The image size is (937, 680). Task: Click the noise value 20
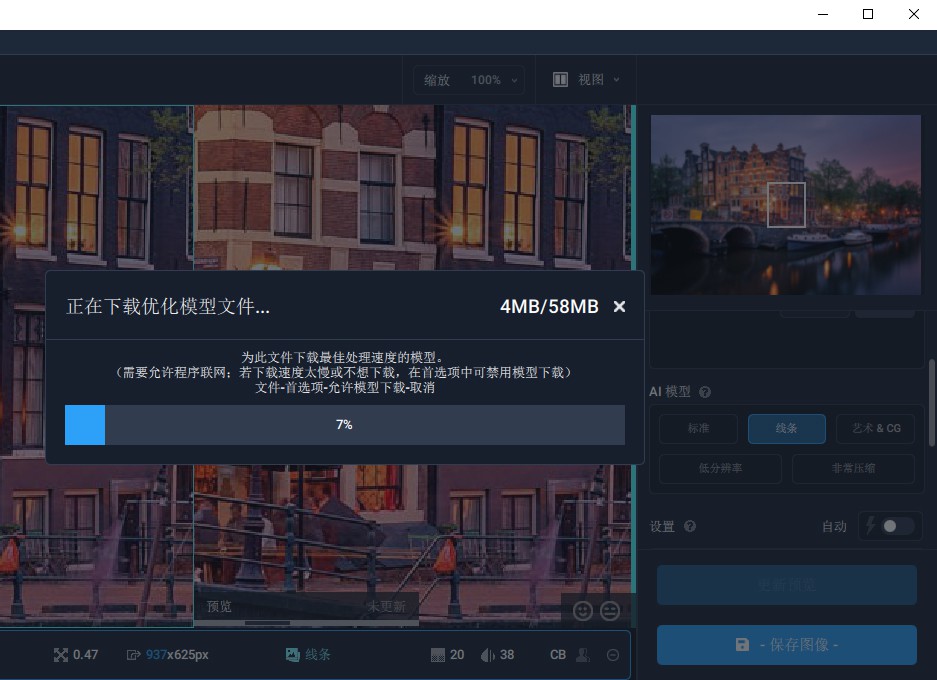coord(457,655)
